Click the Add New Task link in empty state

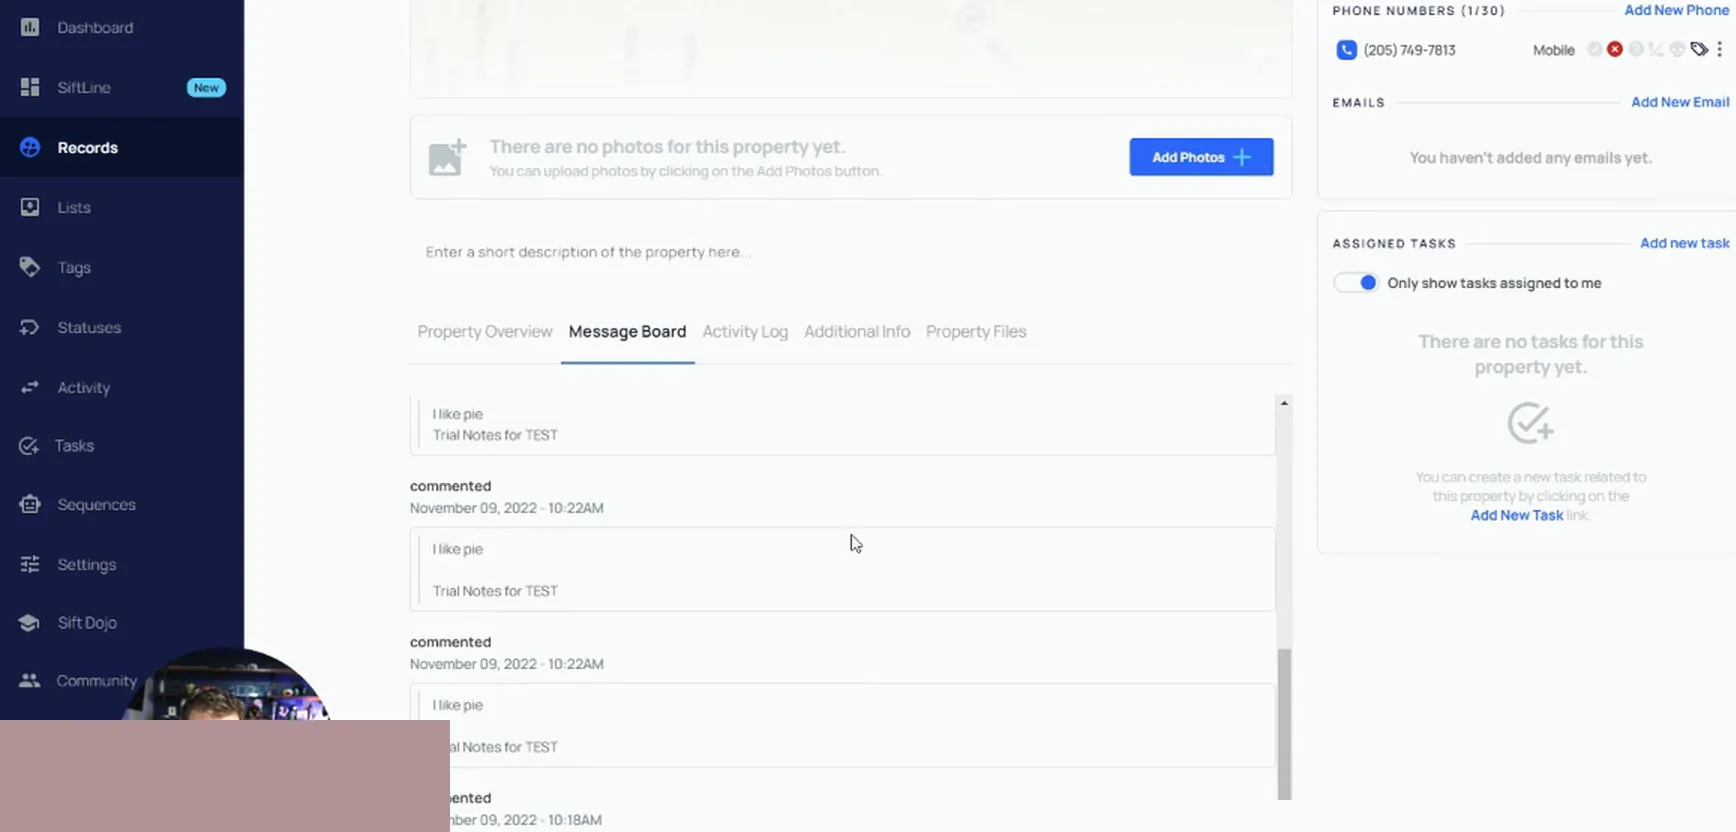(x=1516, y=515)
